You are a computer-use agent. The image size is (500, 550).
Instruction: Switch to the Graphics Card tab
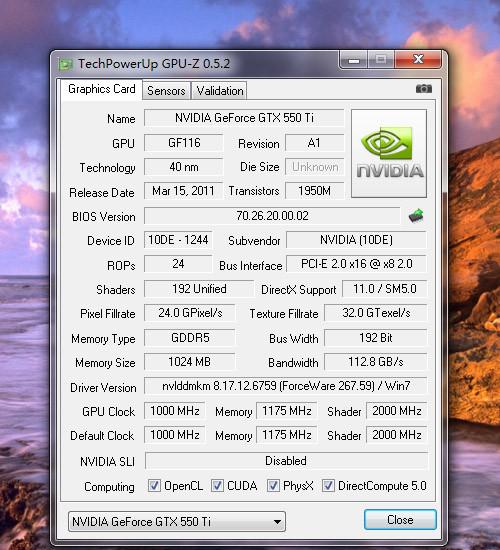point(101,89)
